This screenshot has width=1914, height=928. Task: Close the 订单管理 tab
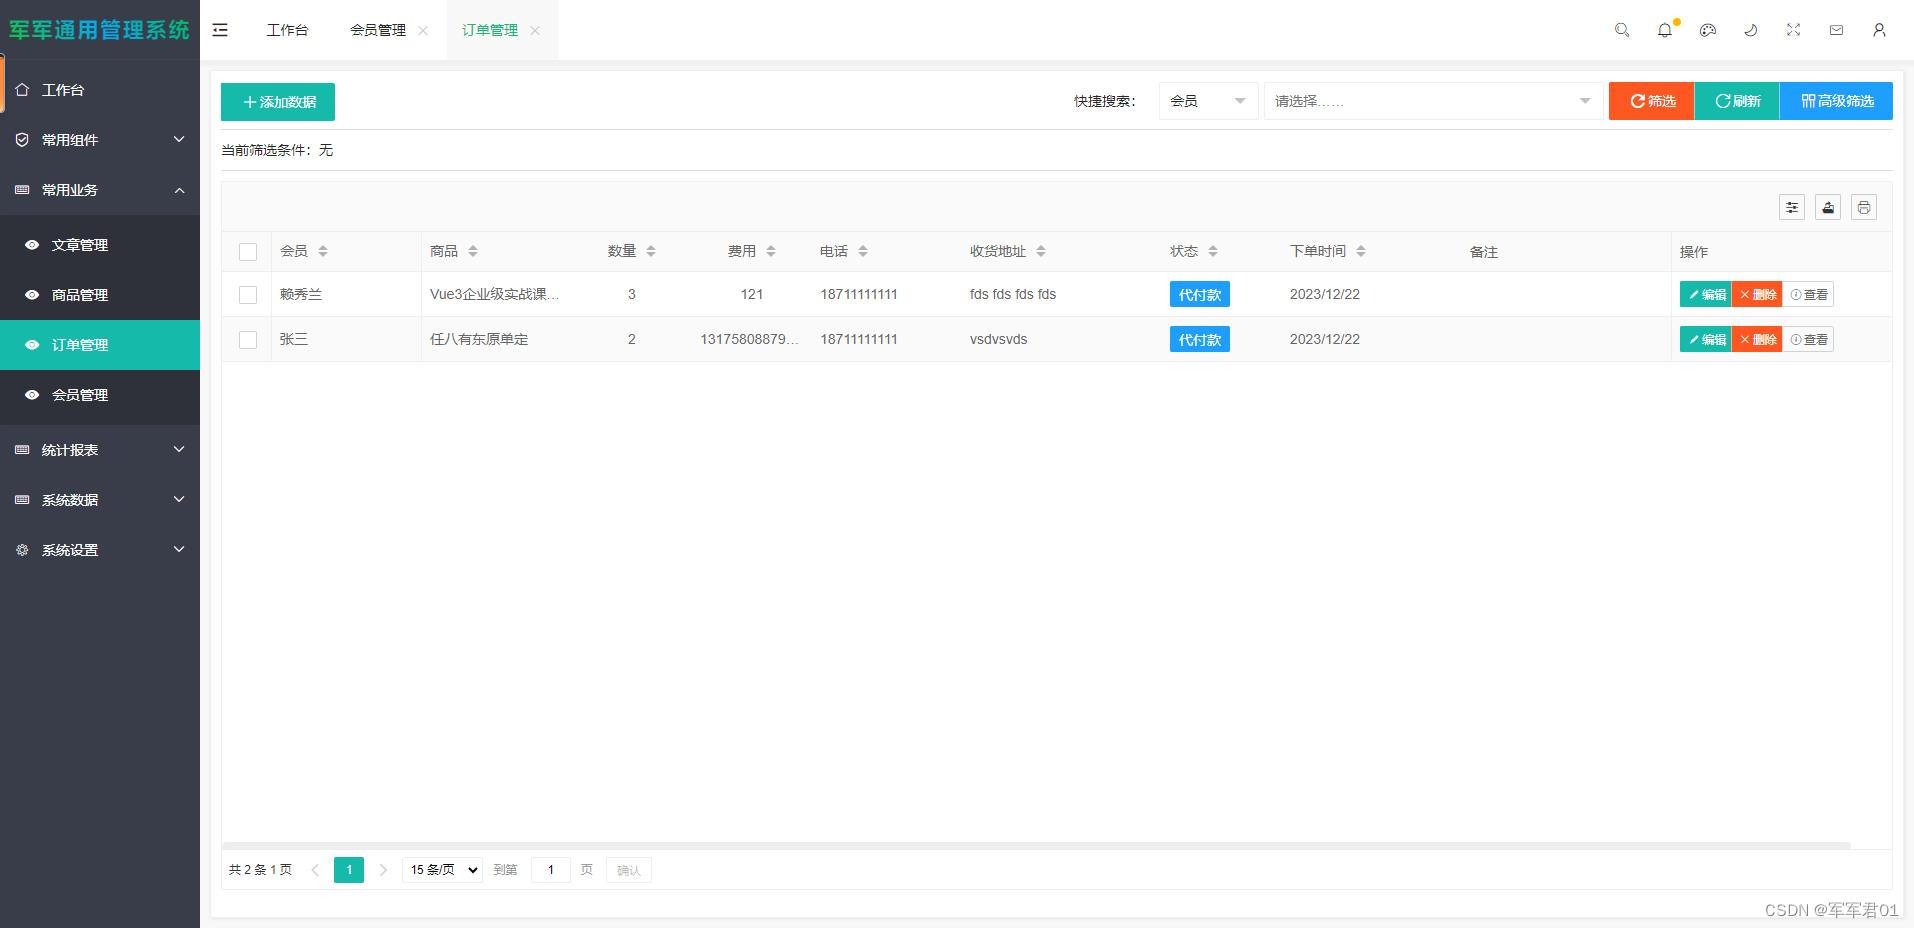535,30
